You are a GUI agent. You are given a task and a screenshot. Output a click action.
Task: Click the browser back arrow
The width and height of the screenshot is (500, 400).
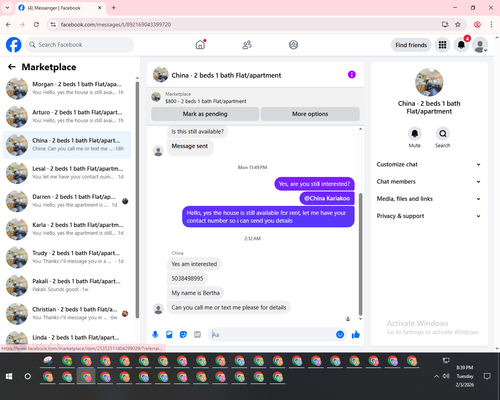coord(8,24)
